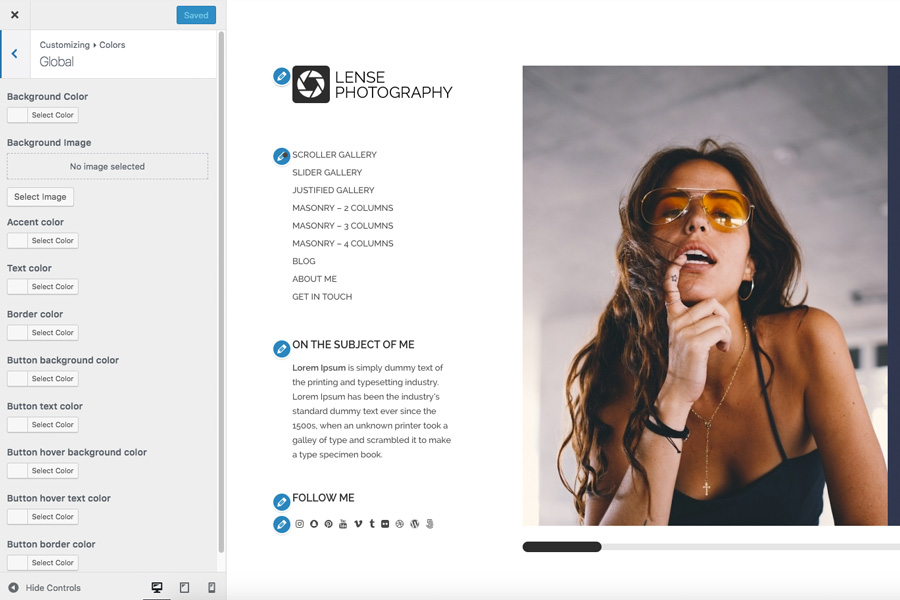
Task: Open the Instagram social icon
Action: tap(299, 523)
